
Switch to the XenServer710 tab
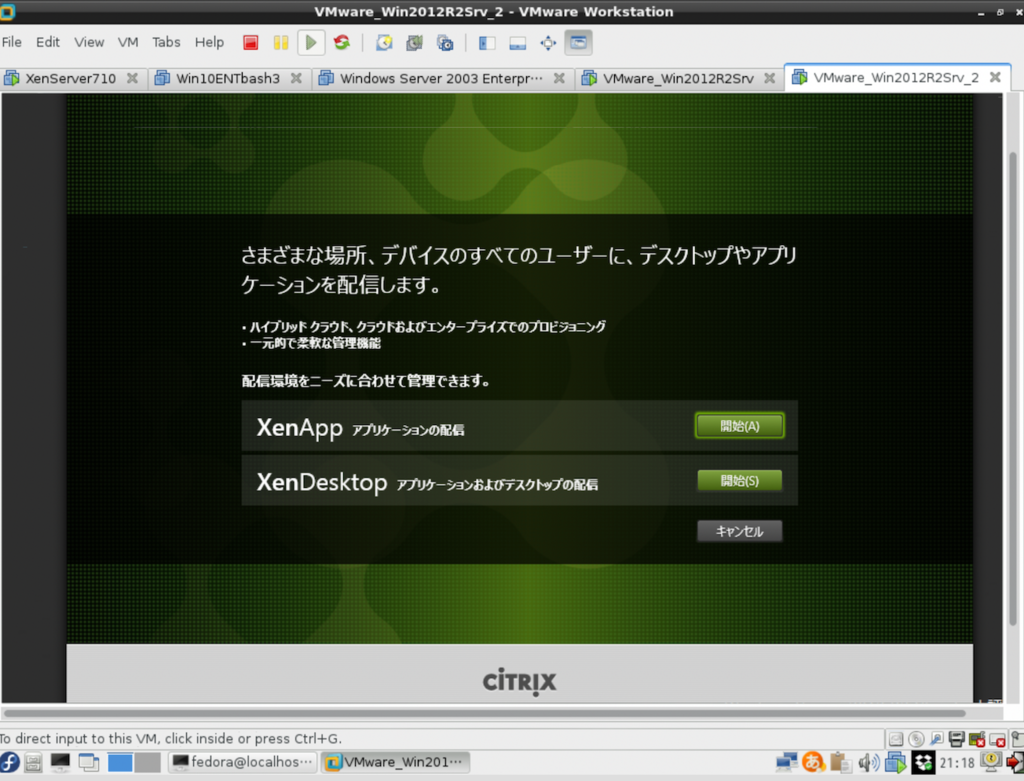click(71, 78)
